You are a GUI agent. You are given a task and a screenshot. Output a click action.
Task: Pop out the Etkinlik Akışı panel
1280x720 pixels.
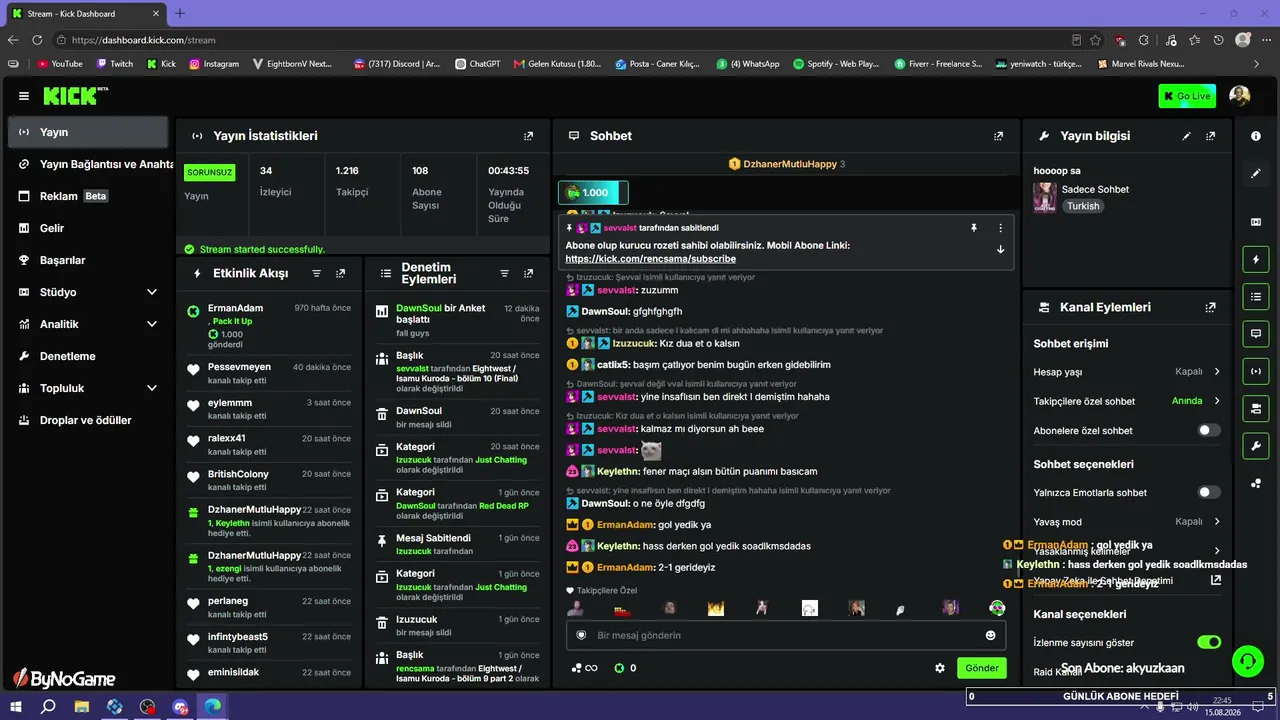click(341, 273)
